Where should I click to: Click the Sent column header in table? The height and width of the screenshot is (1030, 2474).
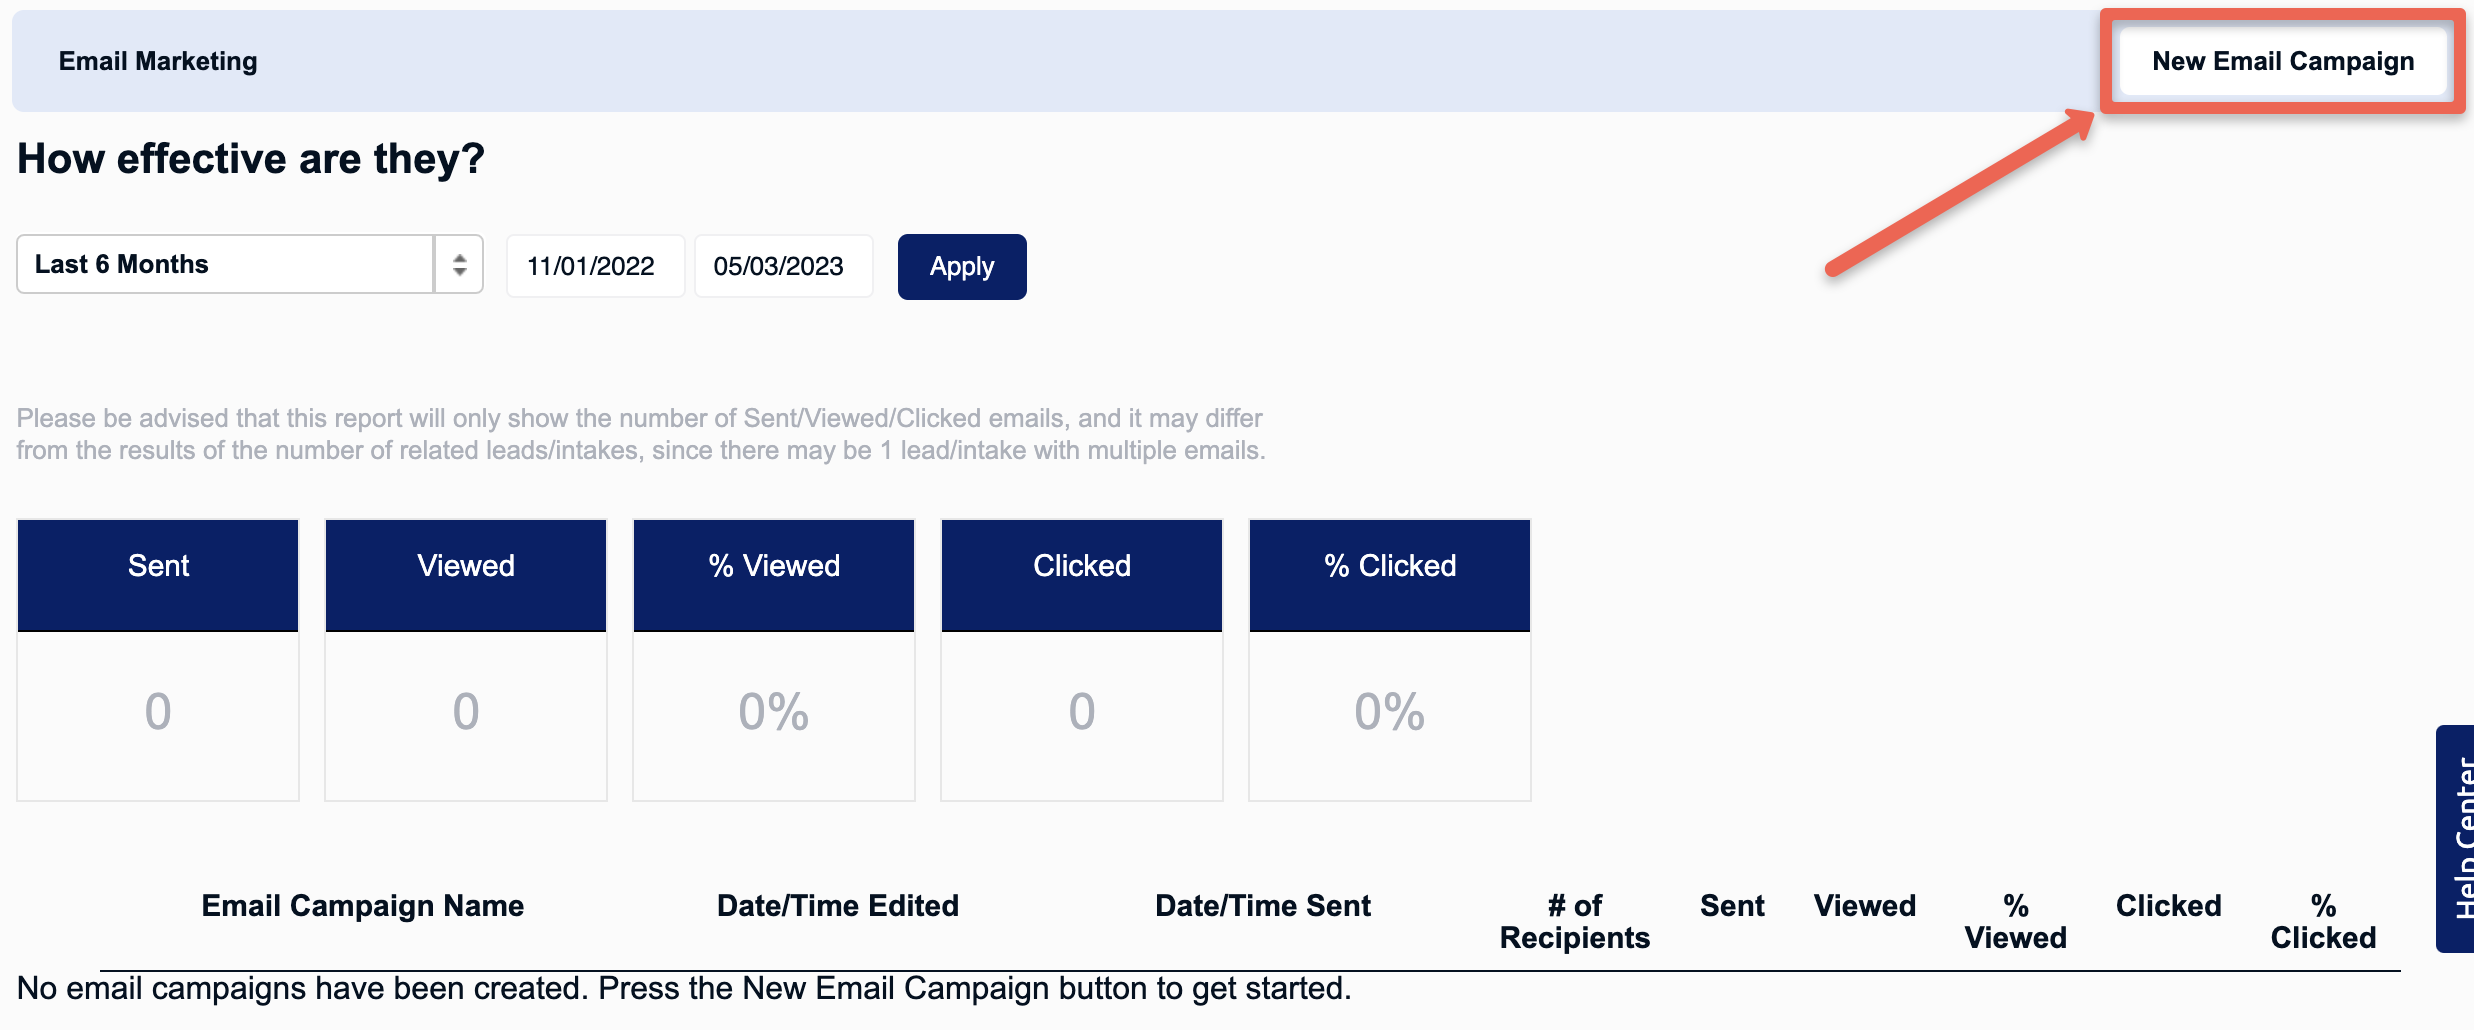click(x=1732, y=906)
